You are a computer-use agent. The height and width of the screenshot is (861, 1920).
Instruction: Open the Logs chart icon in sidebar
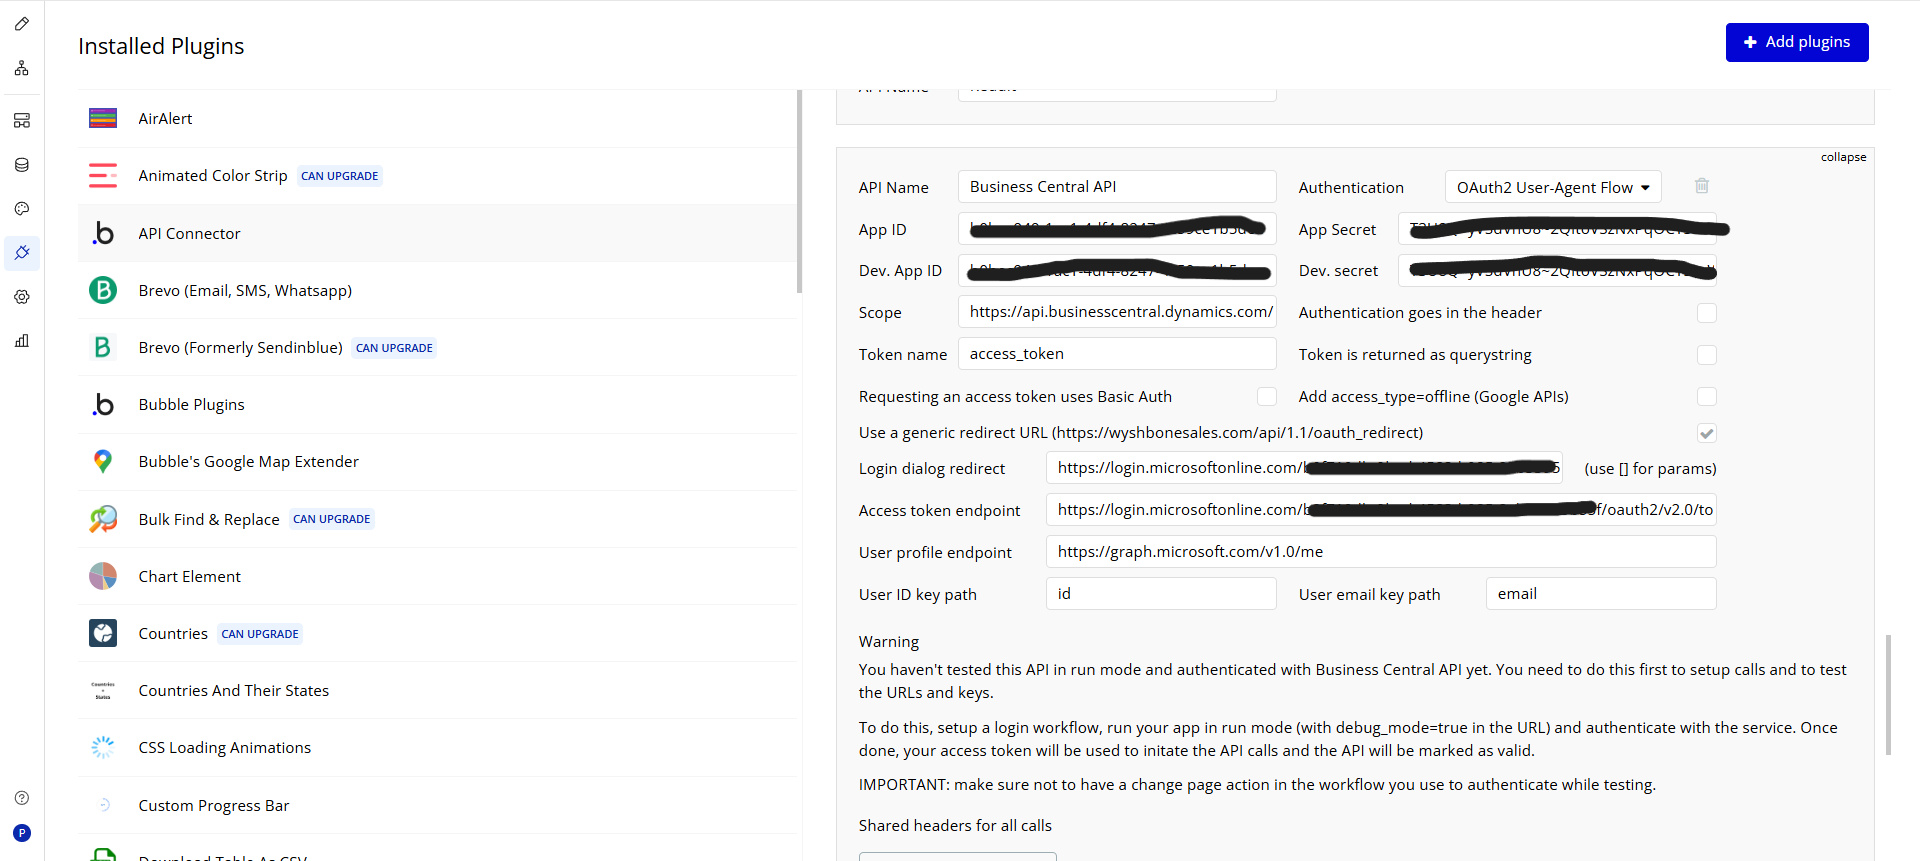pos(22,341)
